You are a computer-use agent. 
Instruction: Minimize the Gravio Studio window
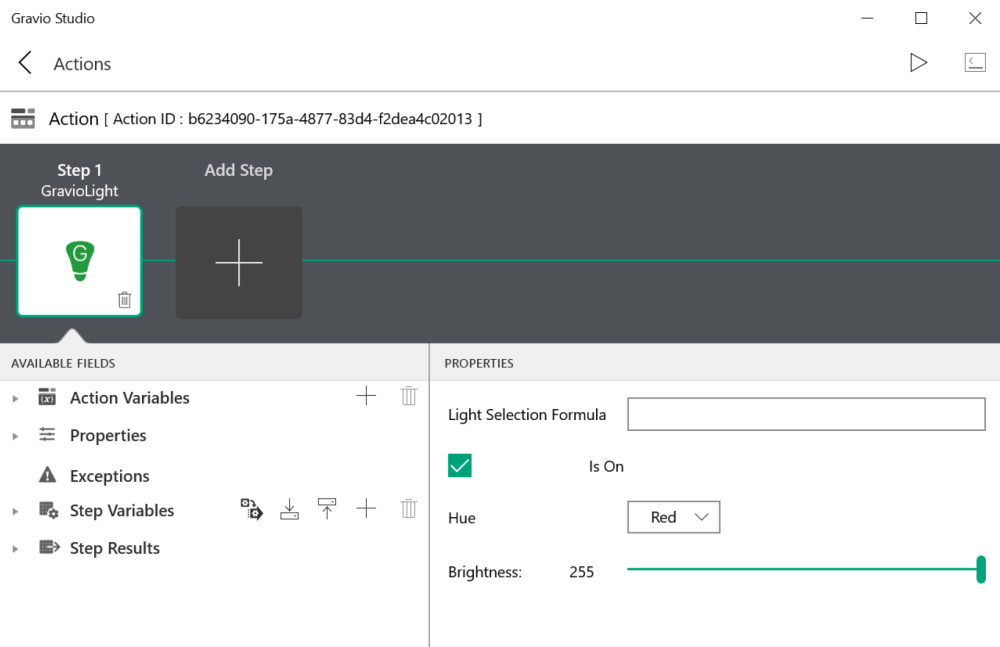867,18
